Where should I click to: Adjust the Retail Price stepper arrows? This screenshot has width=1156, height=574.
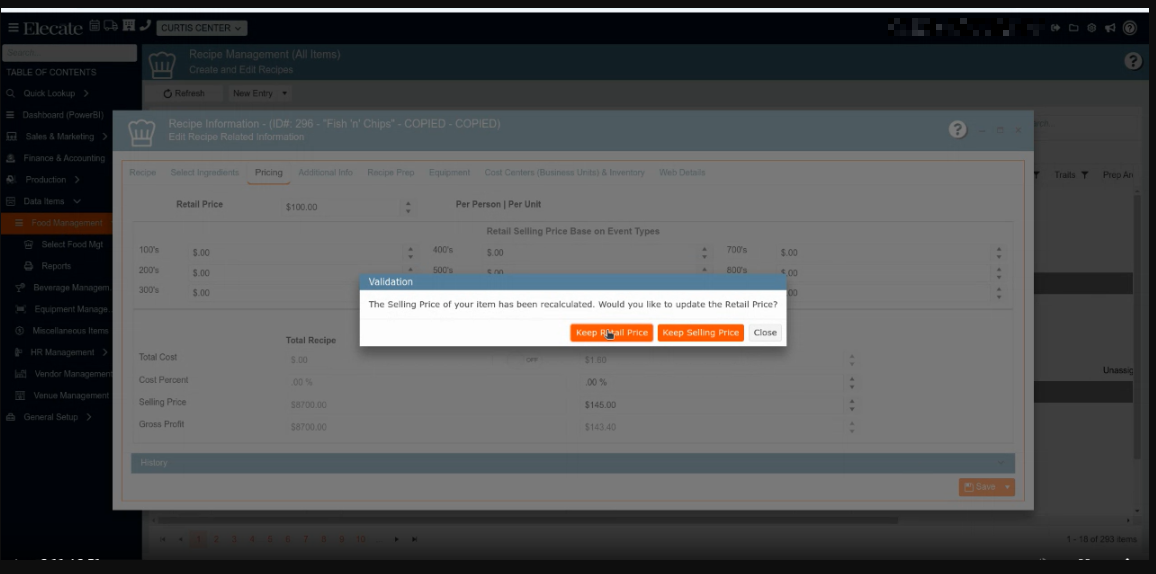point(407,207)
